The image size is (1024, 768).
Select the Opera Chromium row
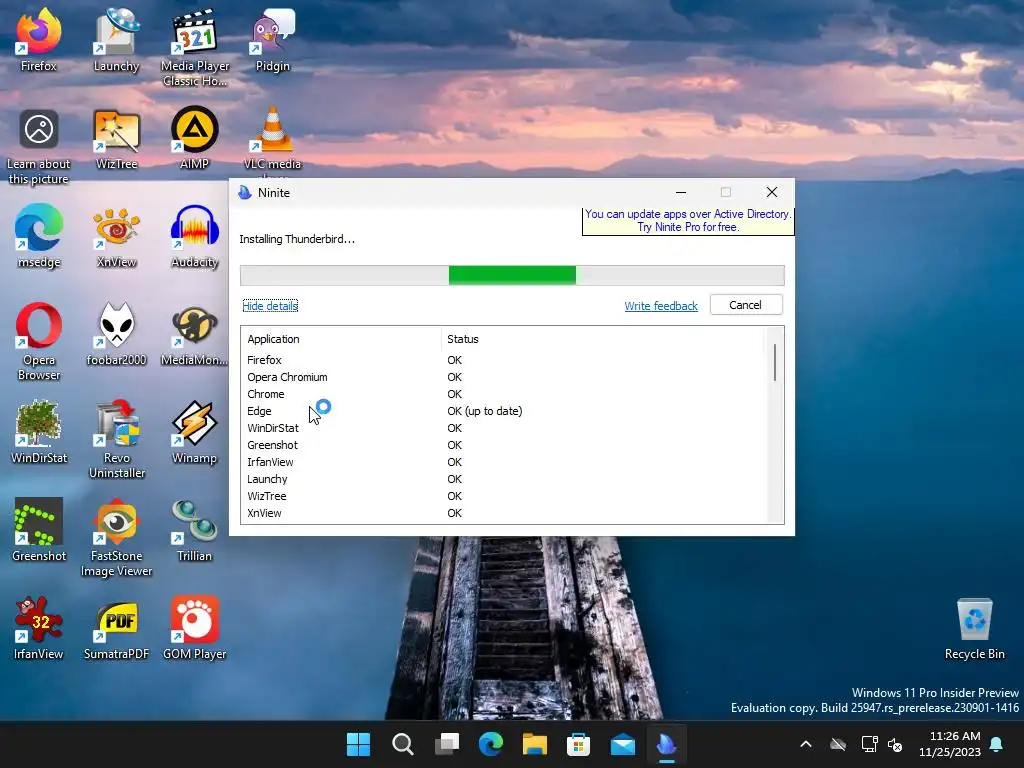pos(502,377)
